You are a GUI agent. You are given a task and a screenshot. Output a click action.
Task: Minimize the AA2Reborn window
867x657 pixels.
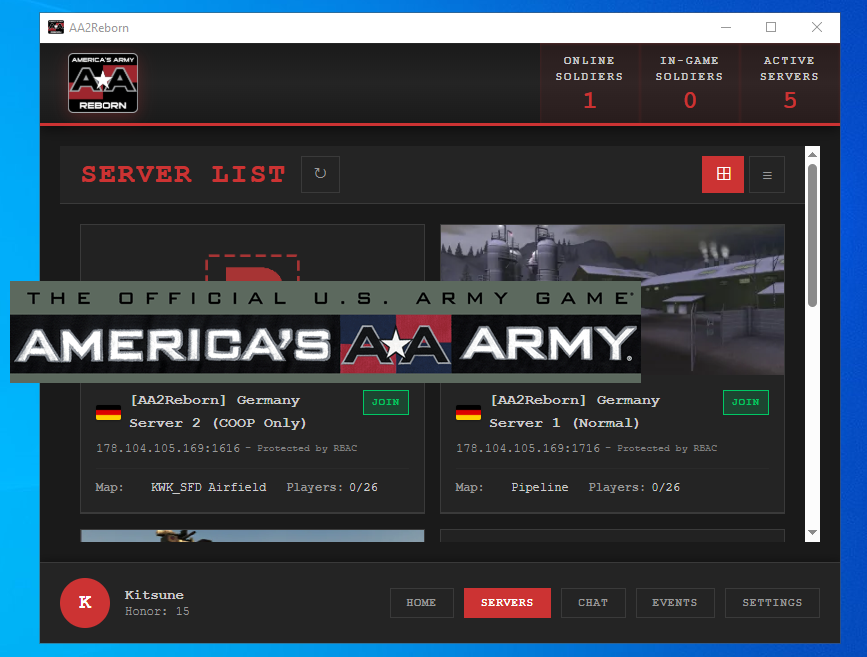[726, 27]
